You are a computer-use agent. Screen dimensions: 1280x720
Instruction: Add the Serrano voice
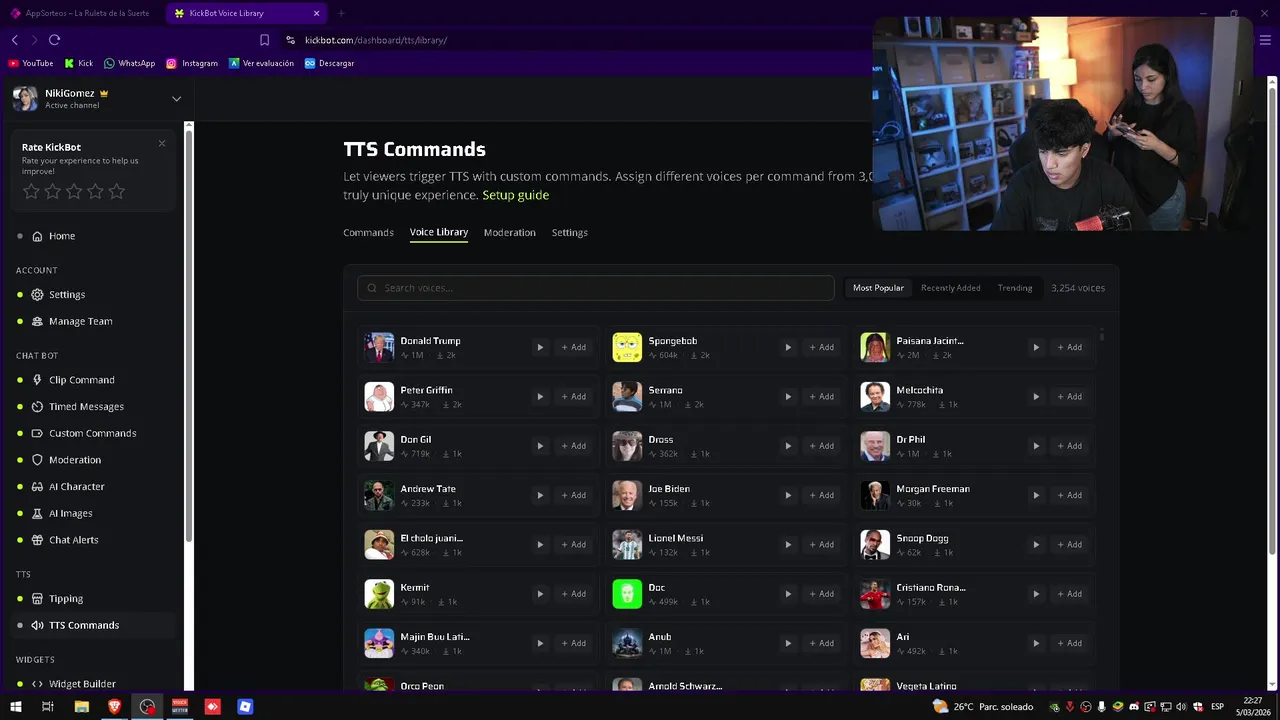point(821,397)
